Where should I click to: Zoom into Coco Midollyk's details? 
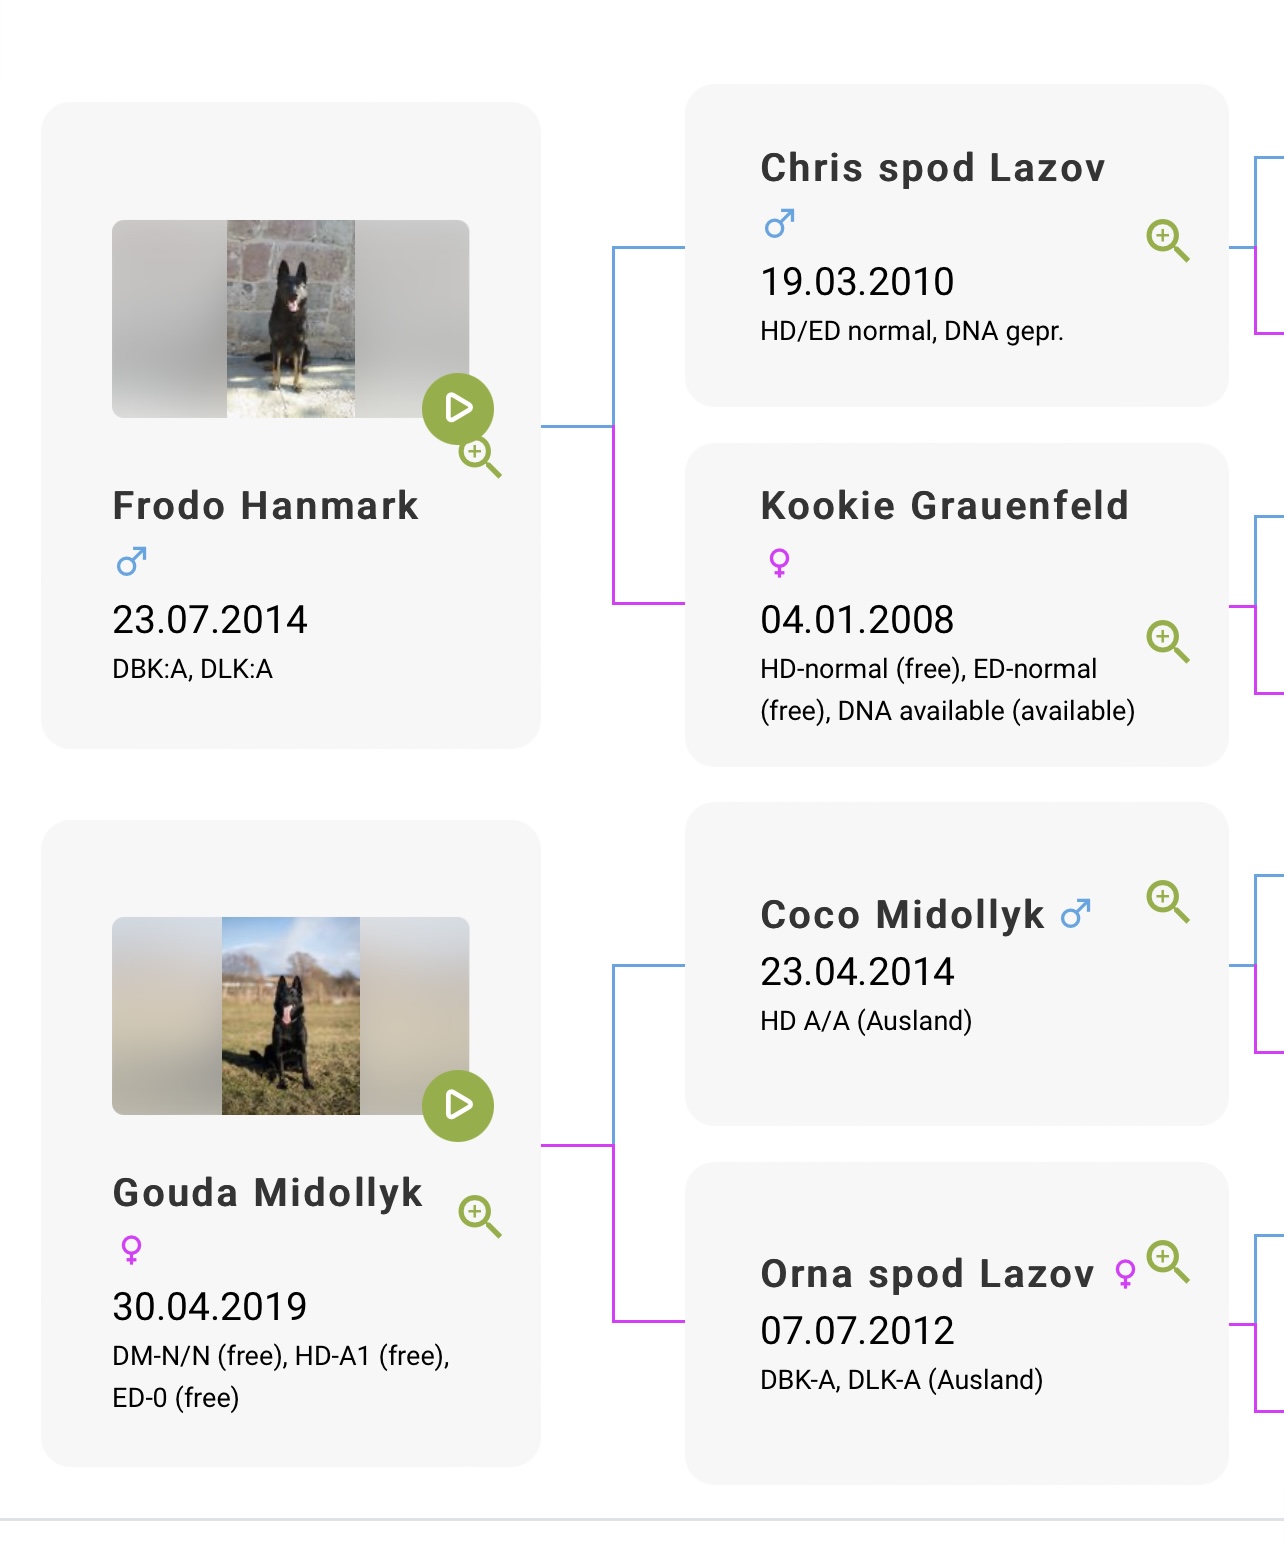(x=1167, y=901)
